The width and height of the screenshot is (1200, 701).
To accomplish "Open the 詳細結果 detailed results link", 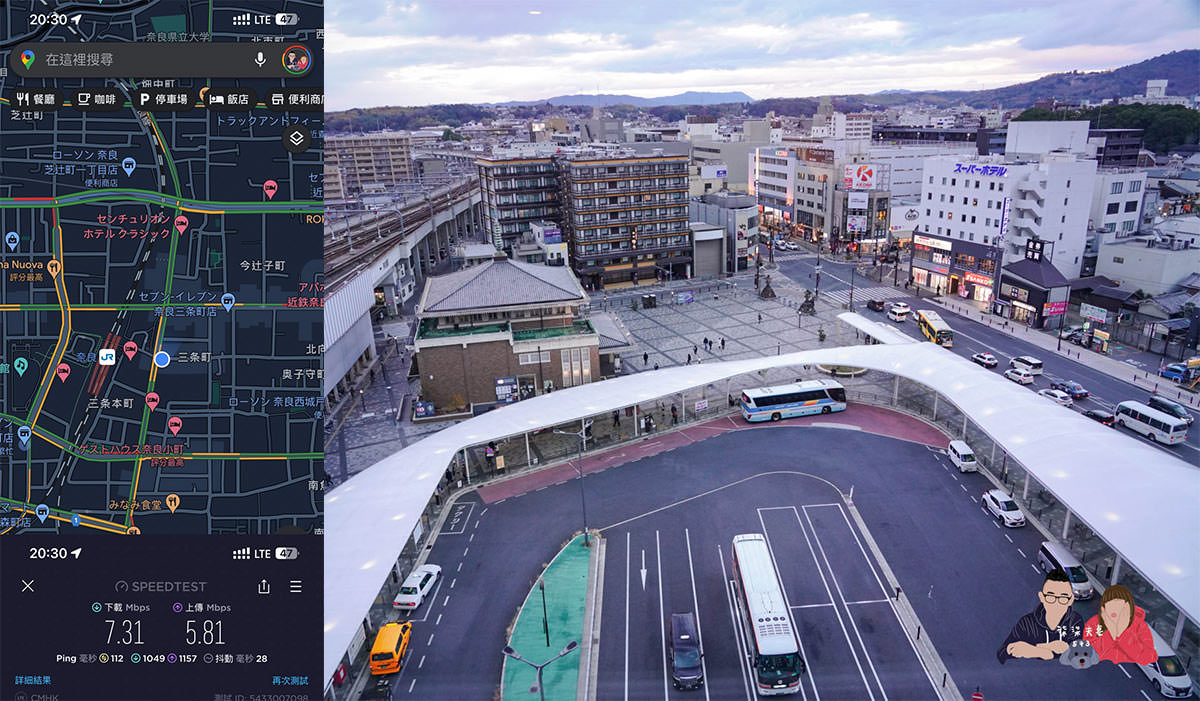I will (32, 680).
